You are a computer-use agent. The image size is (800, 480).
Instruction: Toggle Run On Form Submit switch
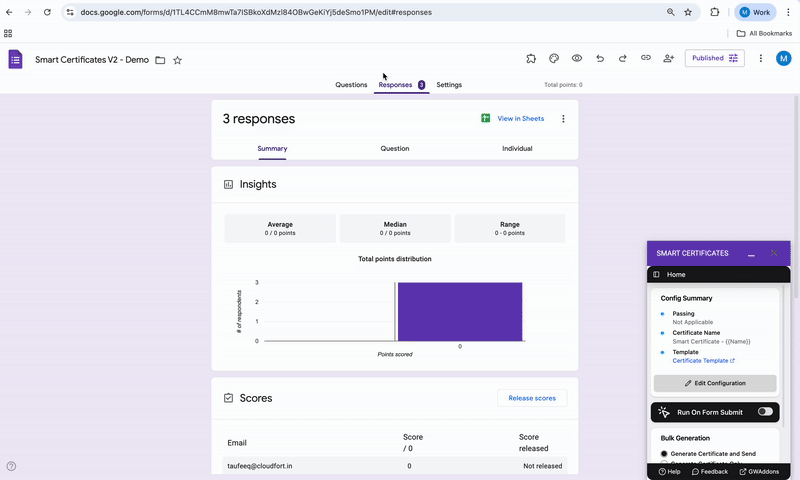[x=765, y=412]
